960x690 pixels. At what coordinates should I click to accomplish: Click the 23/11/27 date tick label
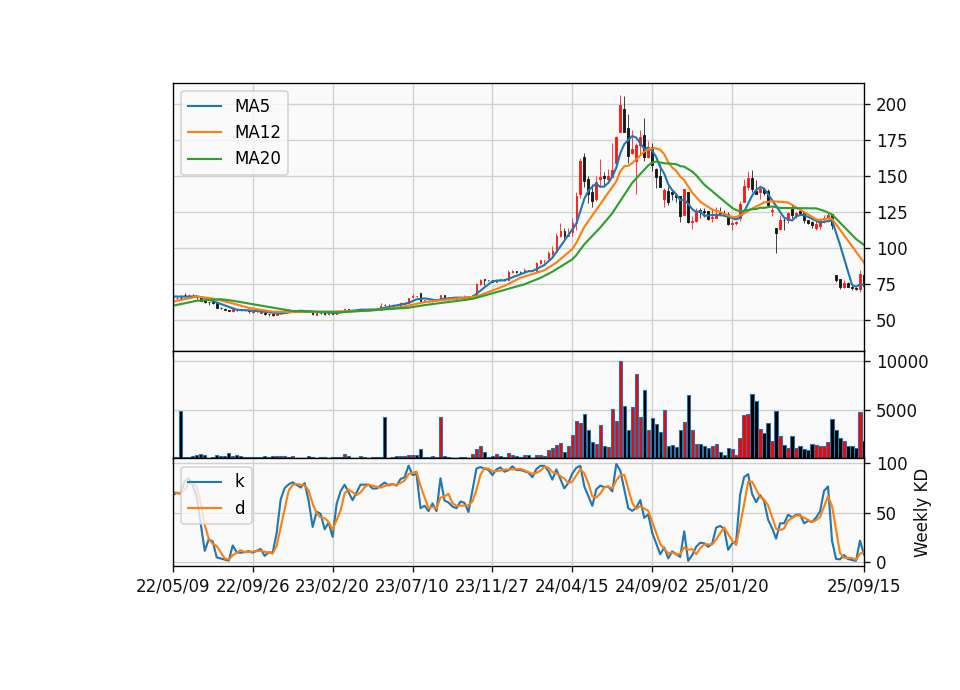(492, 586)
